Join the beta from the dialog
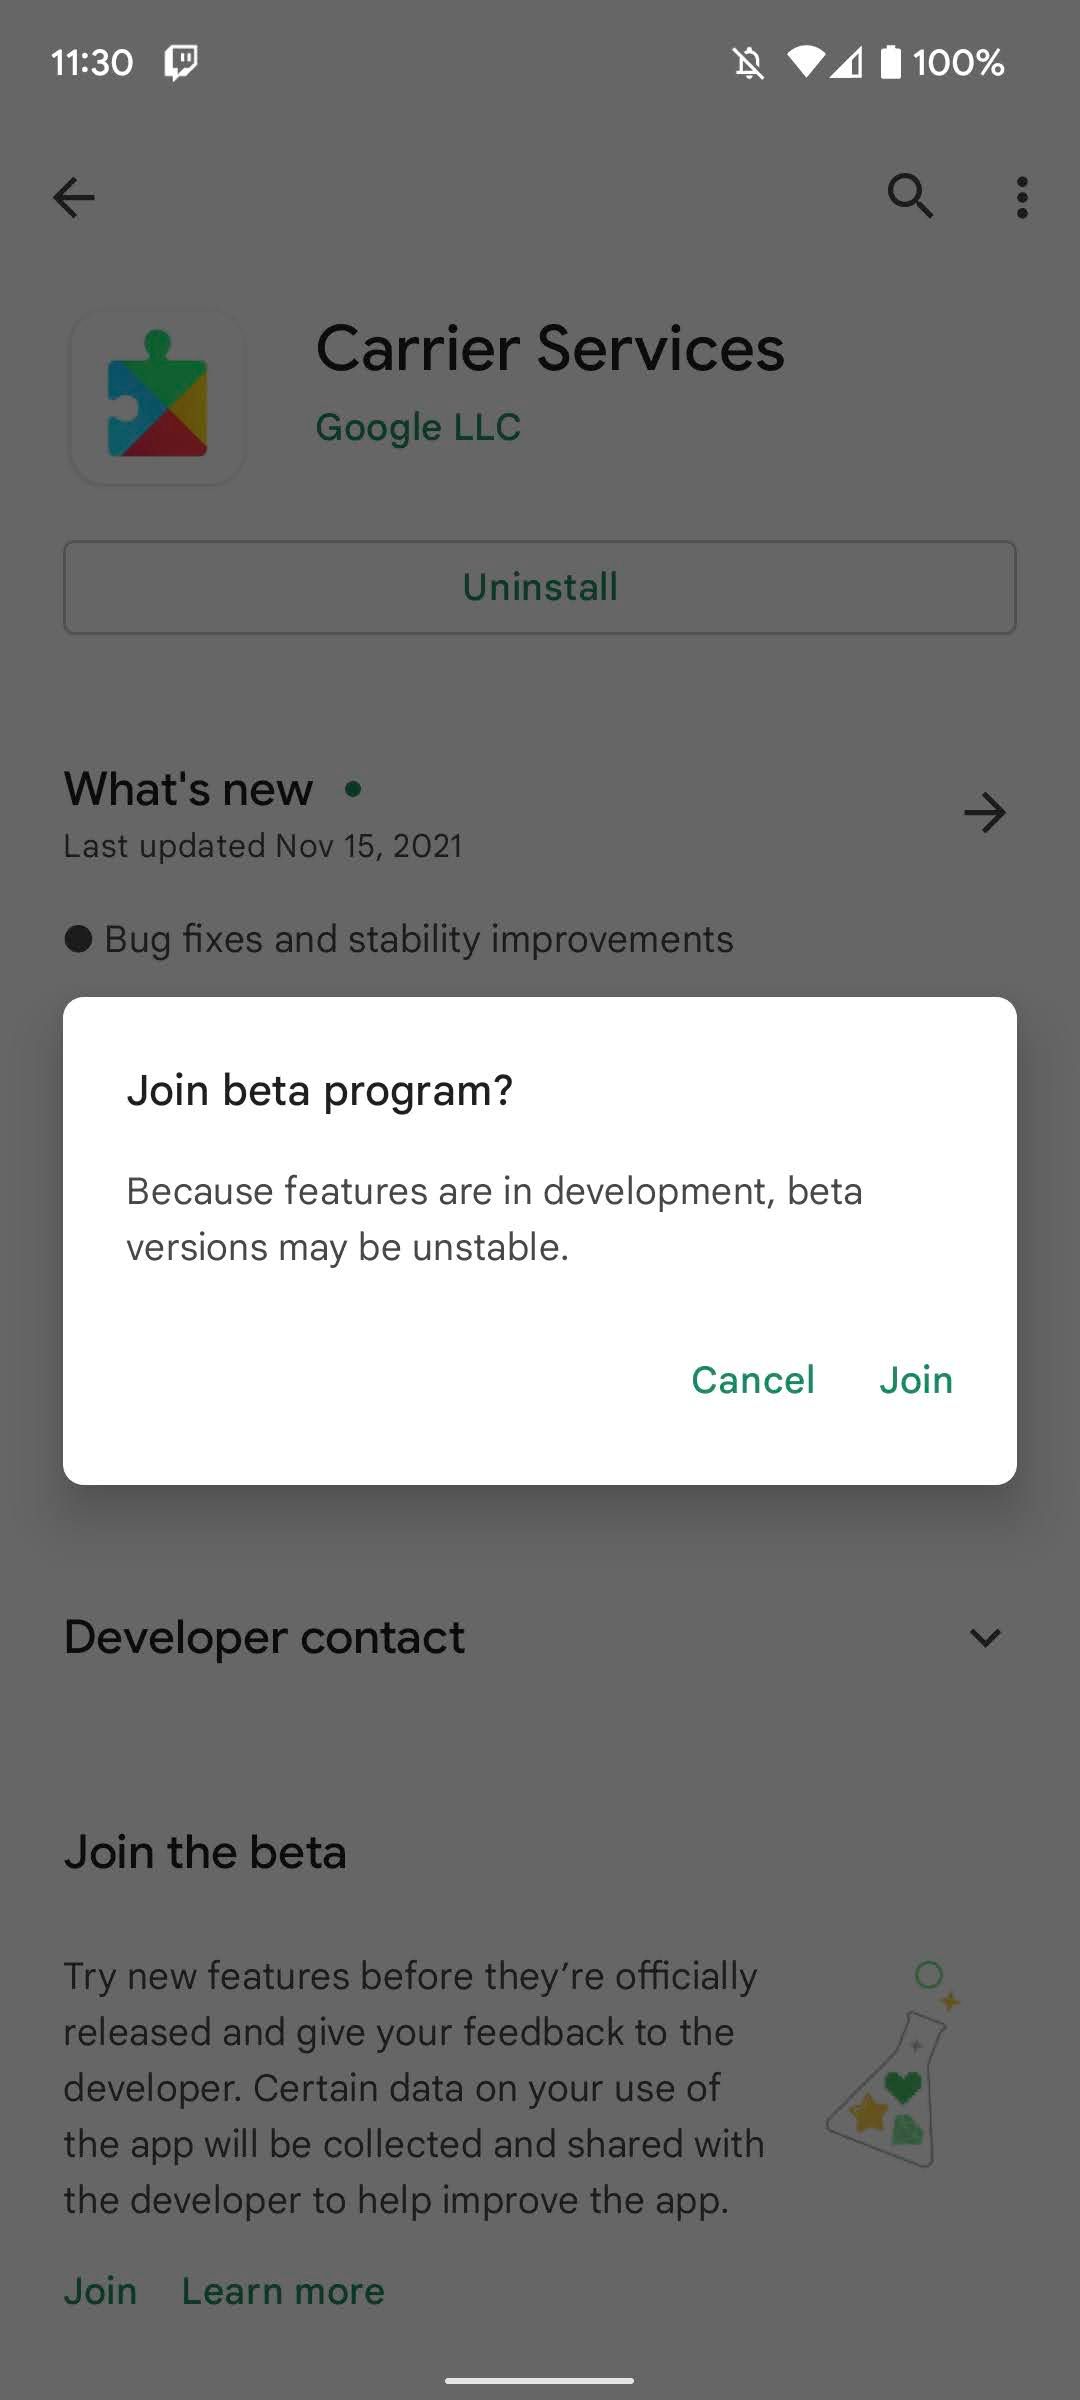Viewport: 1080px width, 2400px height. tap(915, 1379)
